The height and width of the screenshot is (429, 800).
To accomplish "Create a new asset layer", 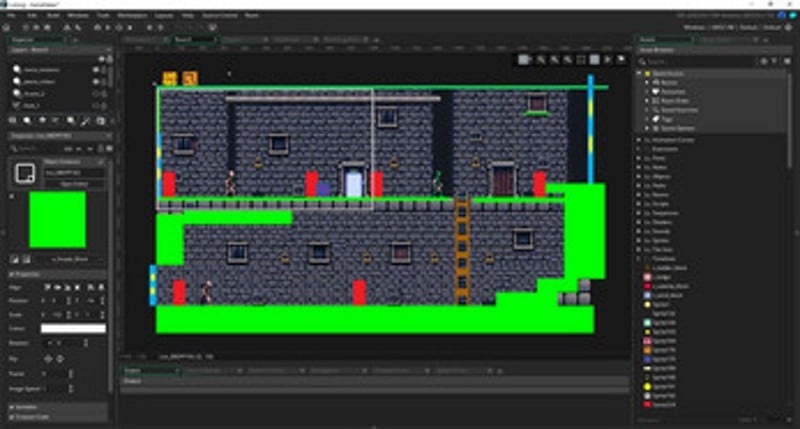I will coord(71,120).
